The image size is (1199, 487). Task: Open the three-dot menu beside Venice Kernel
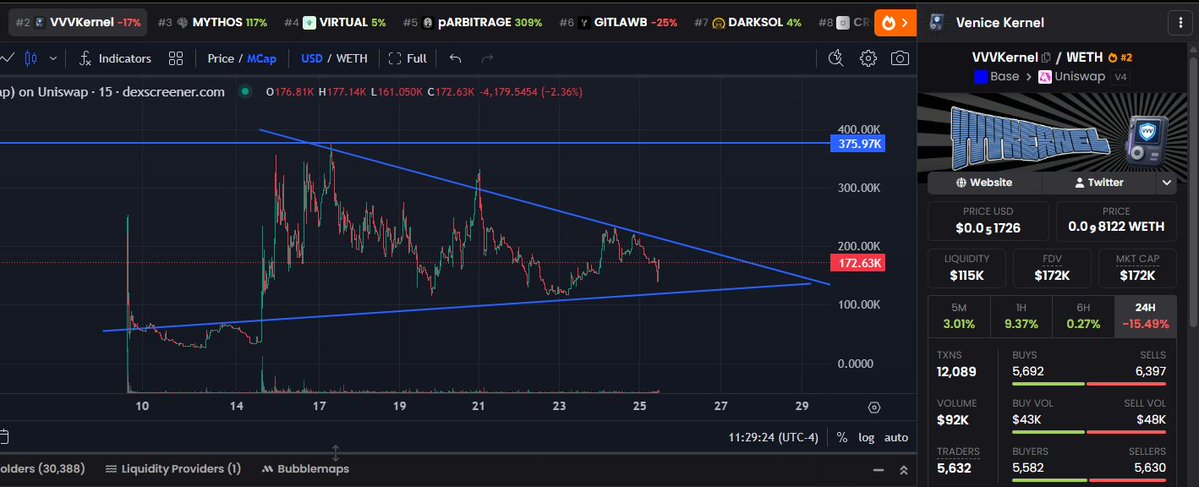1181,23
